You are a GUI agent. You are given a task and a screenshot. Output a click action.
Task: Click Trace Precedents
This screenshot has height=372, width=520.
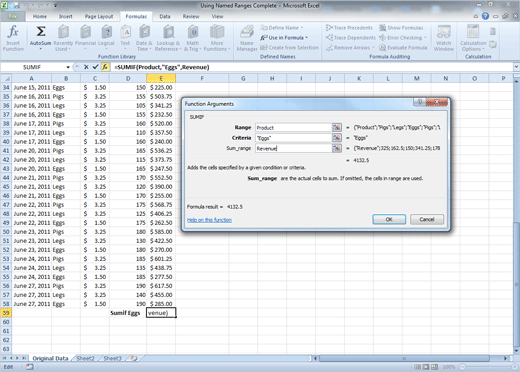[349, 28]
